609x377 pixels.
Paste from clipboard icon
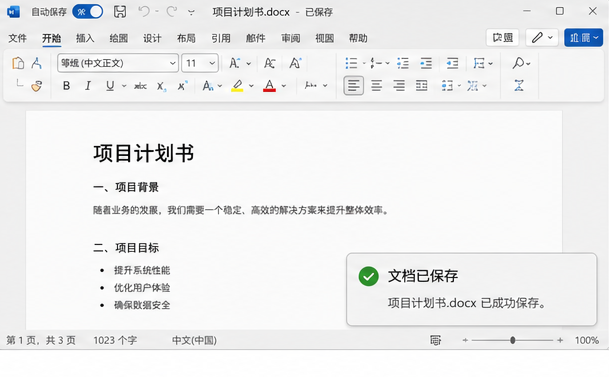(x=18, y=63)
